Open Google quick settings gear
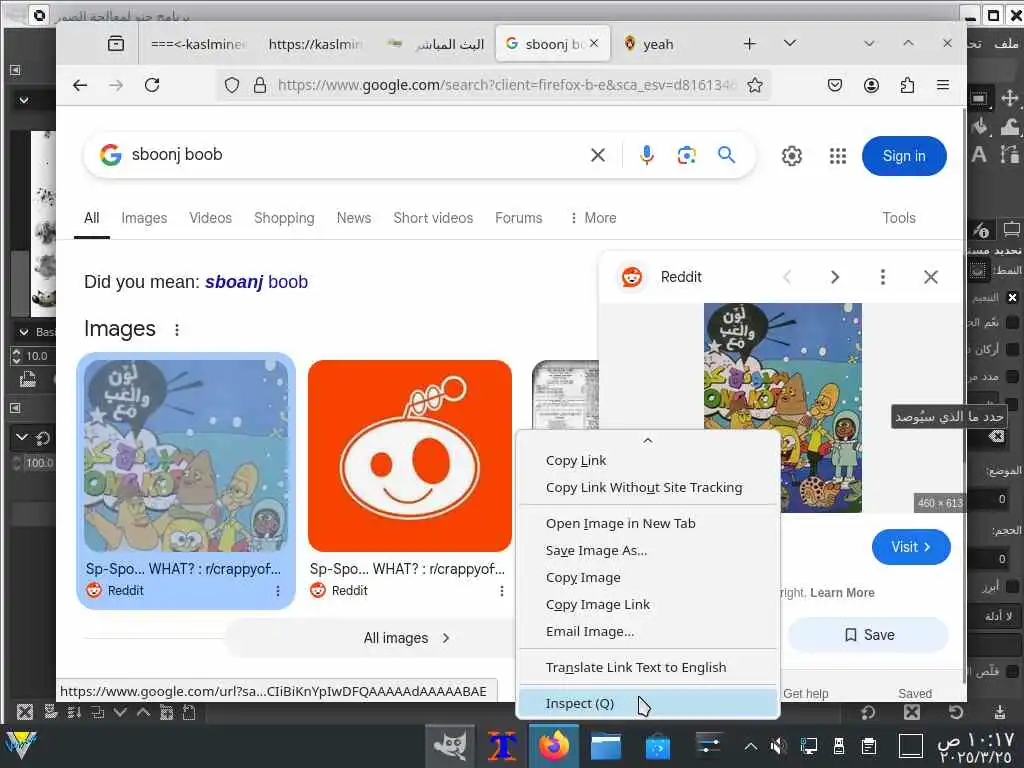The height and width of the screenshot is (768, 1024). click(x=792, y=156)
